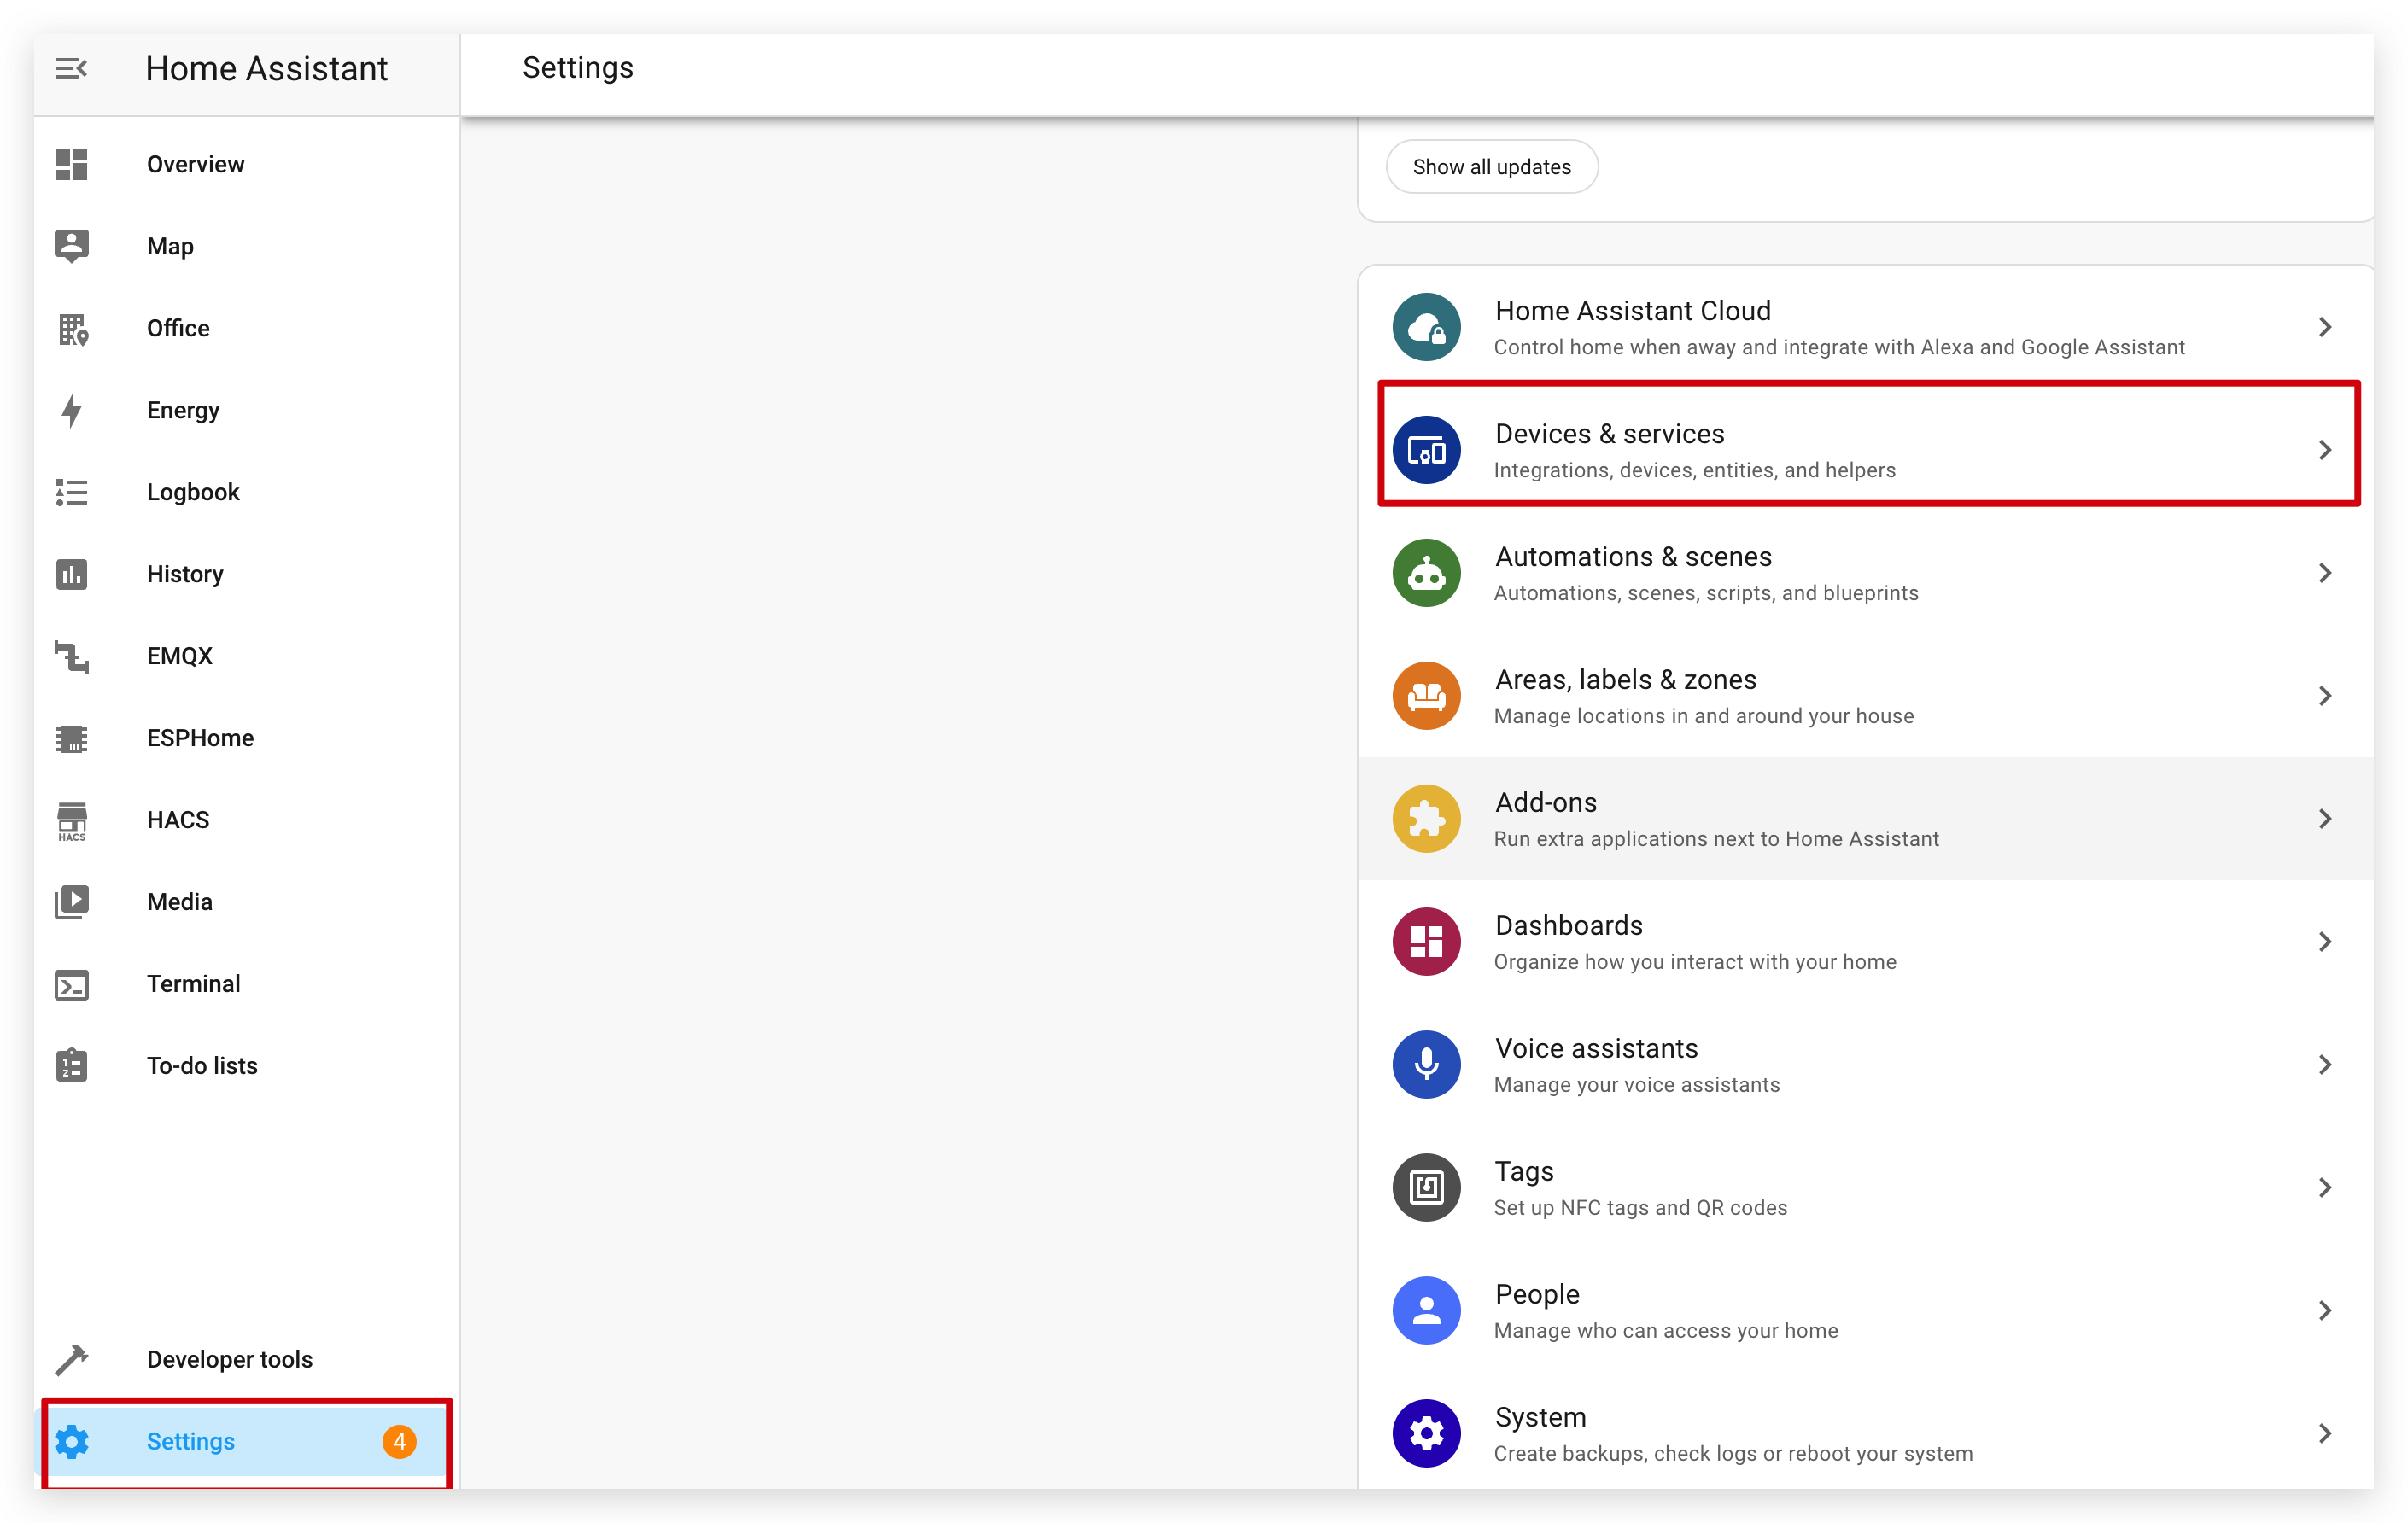Click the ESPHome chip icon
Image resolution: width=2408 pixels, height=1523 pixels.
coord(71,738)
